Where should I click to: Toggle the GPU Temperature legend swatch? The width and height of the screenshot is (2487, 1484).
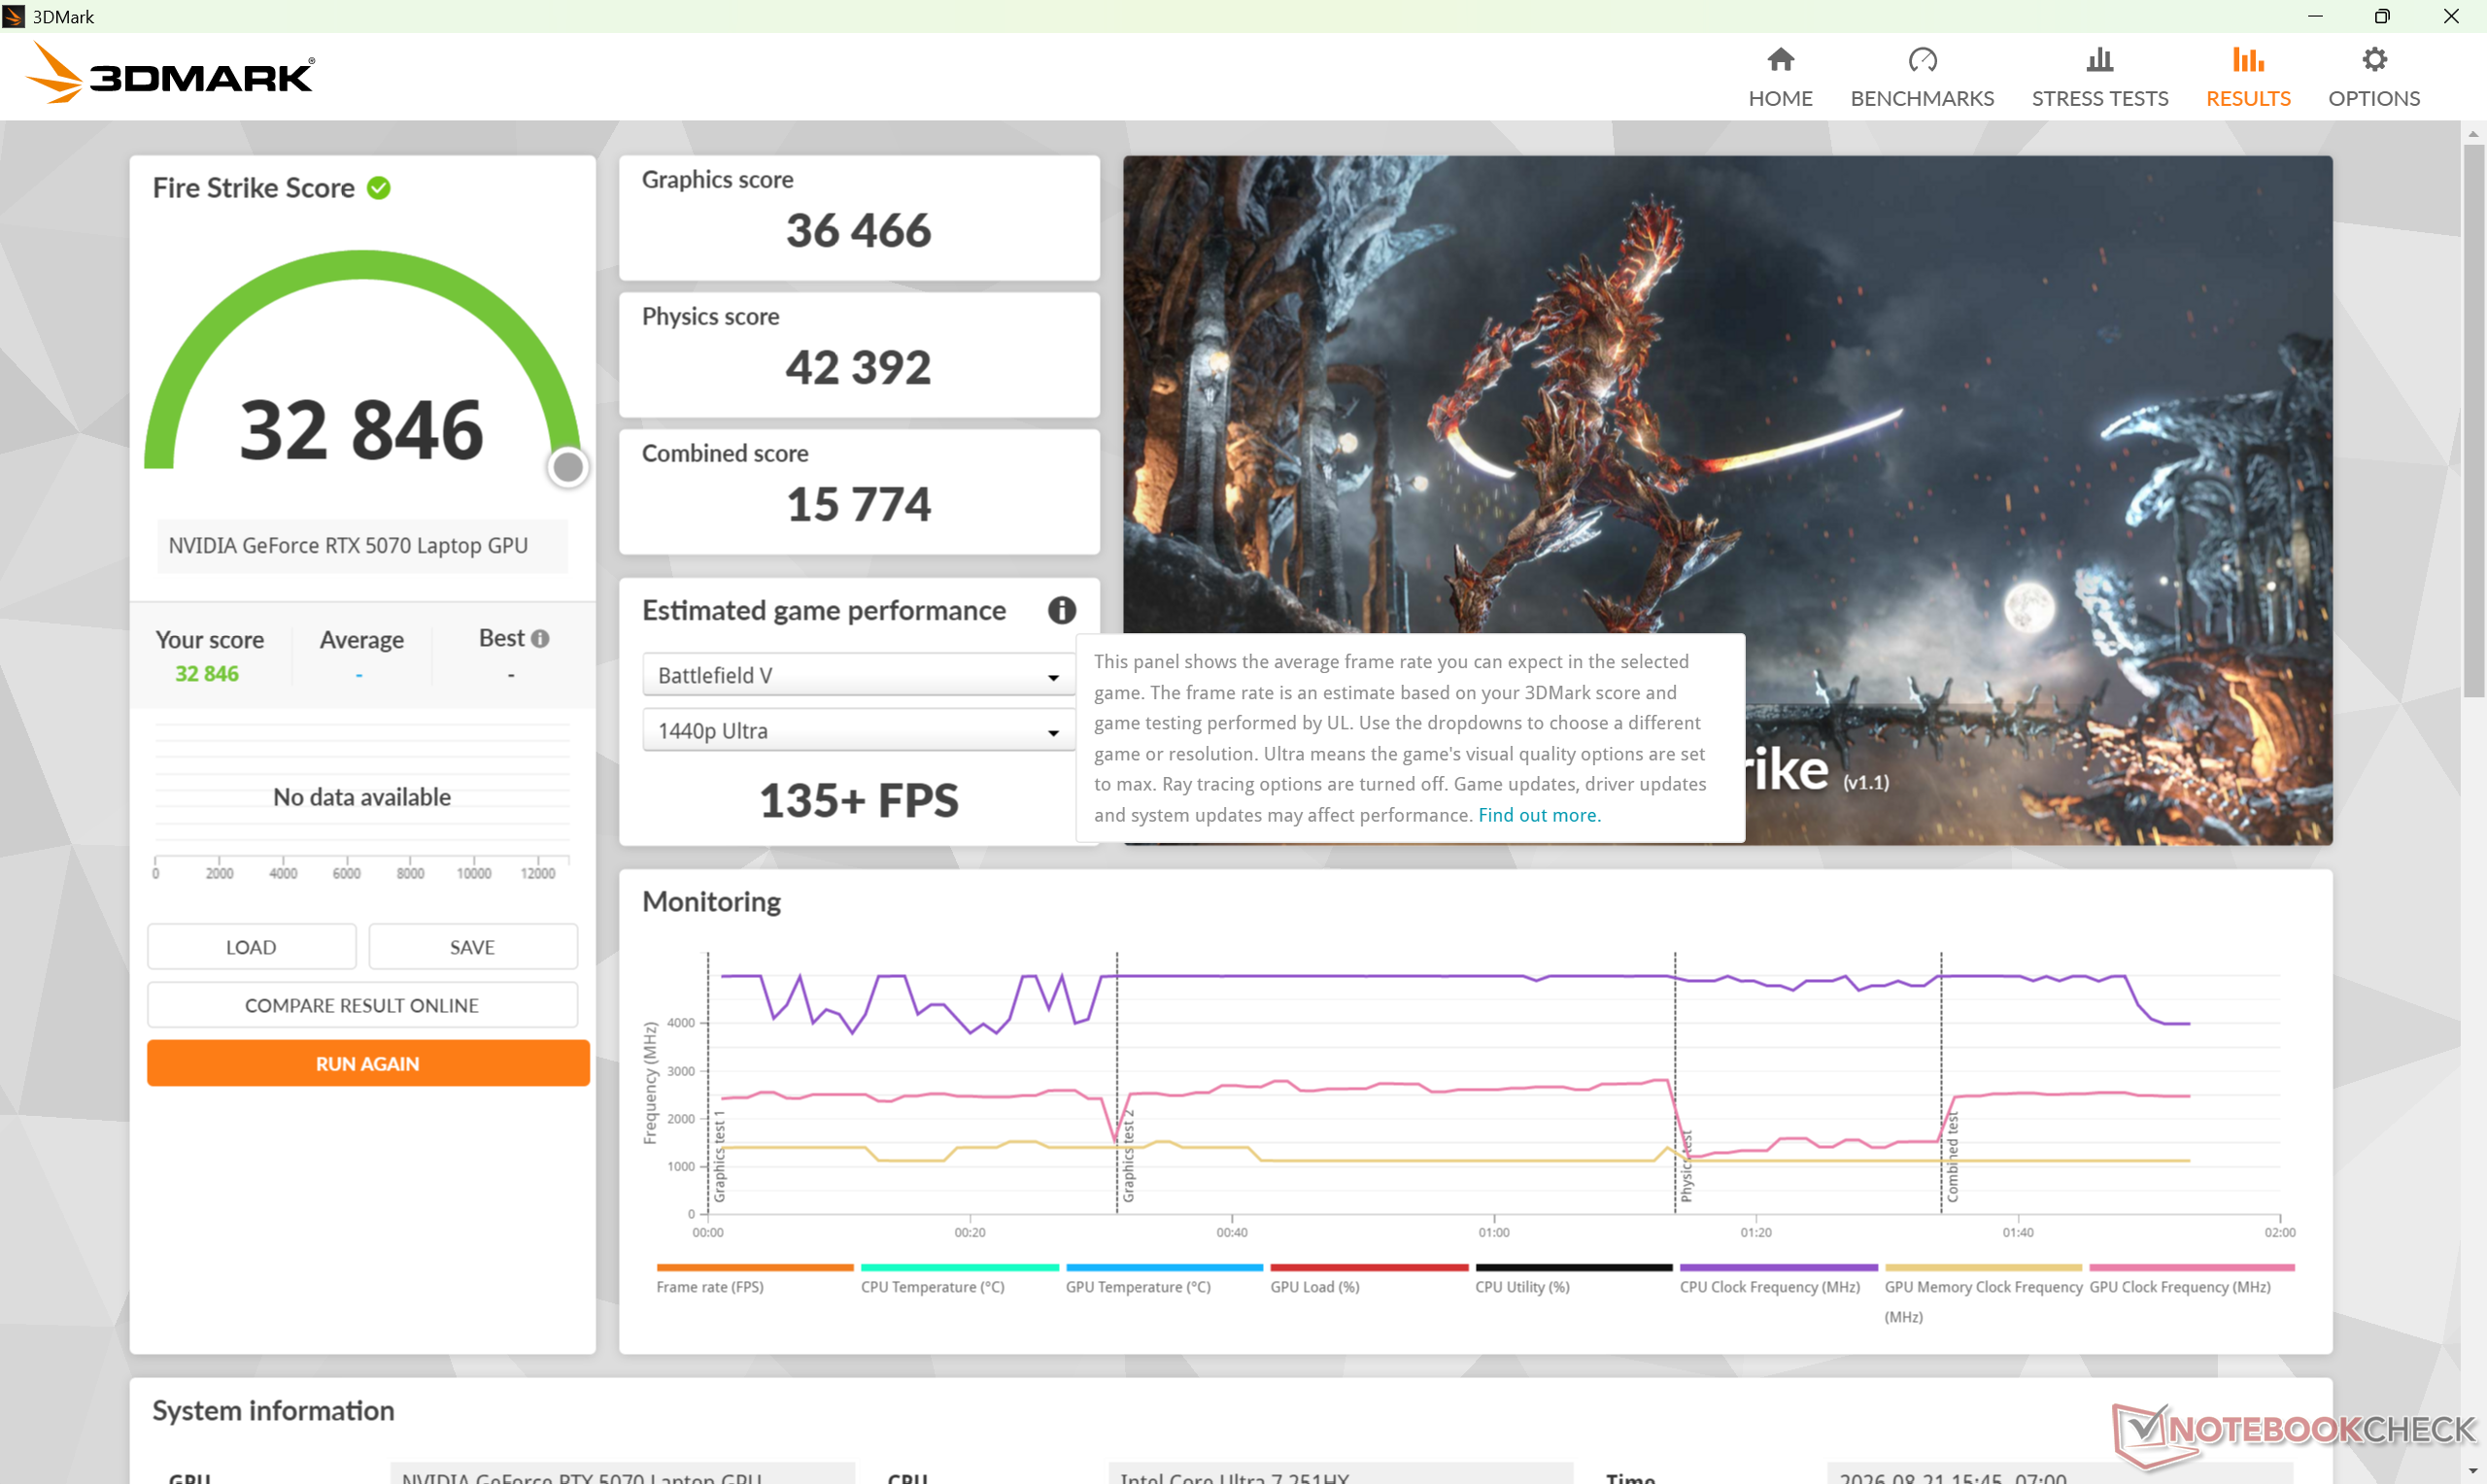click(x=1165, y=1268)
